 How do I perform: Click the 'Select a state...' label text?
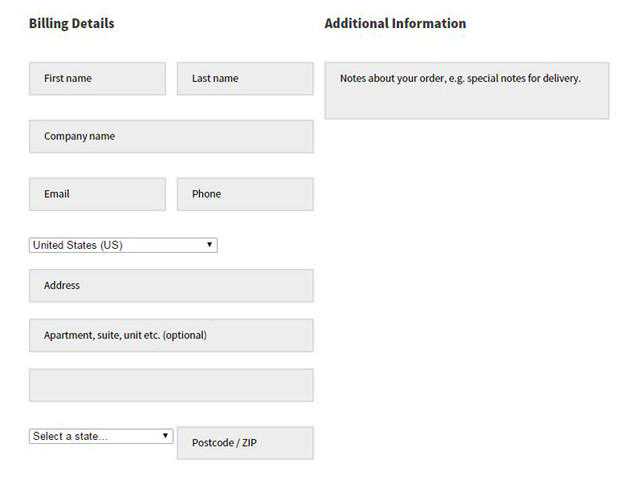(69, 436)
